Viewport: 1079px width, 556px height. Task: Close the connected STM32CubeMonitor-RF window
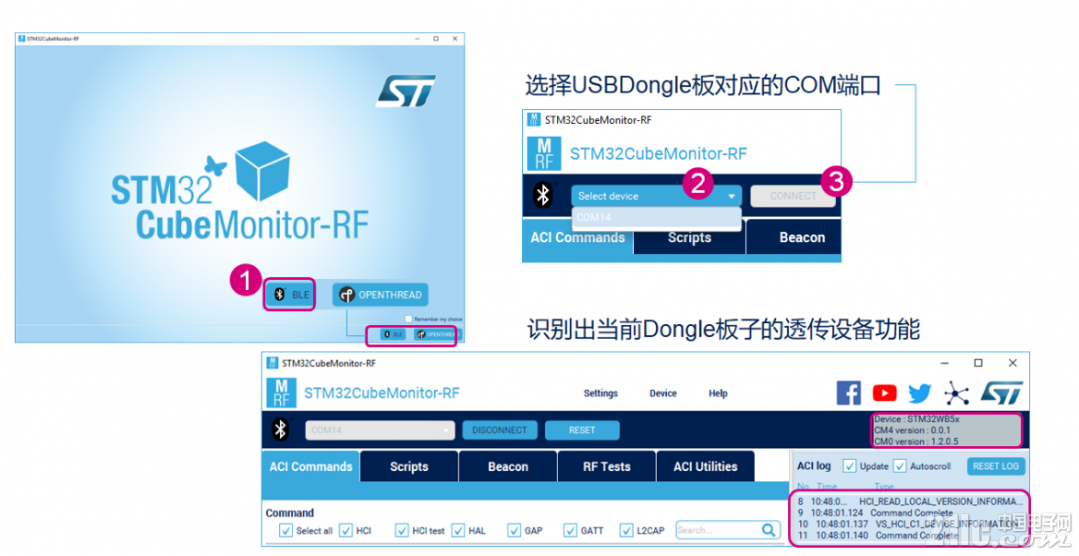click(x=1012, y=363)
